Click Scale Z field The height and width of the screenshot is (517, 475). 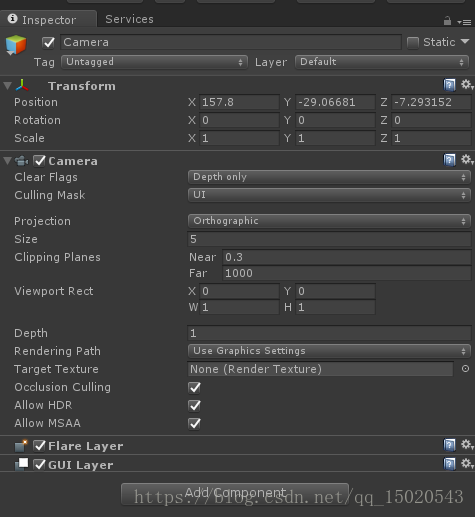pyautogui.click(x=431, y=138)
